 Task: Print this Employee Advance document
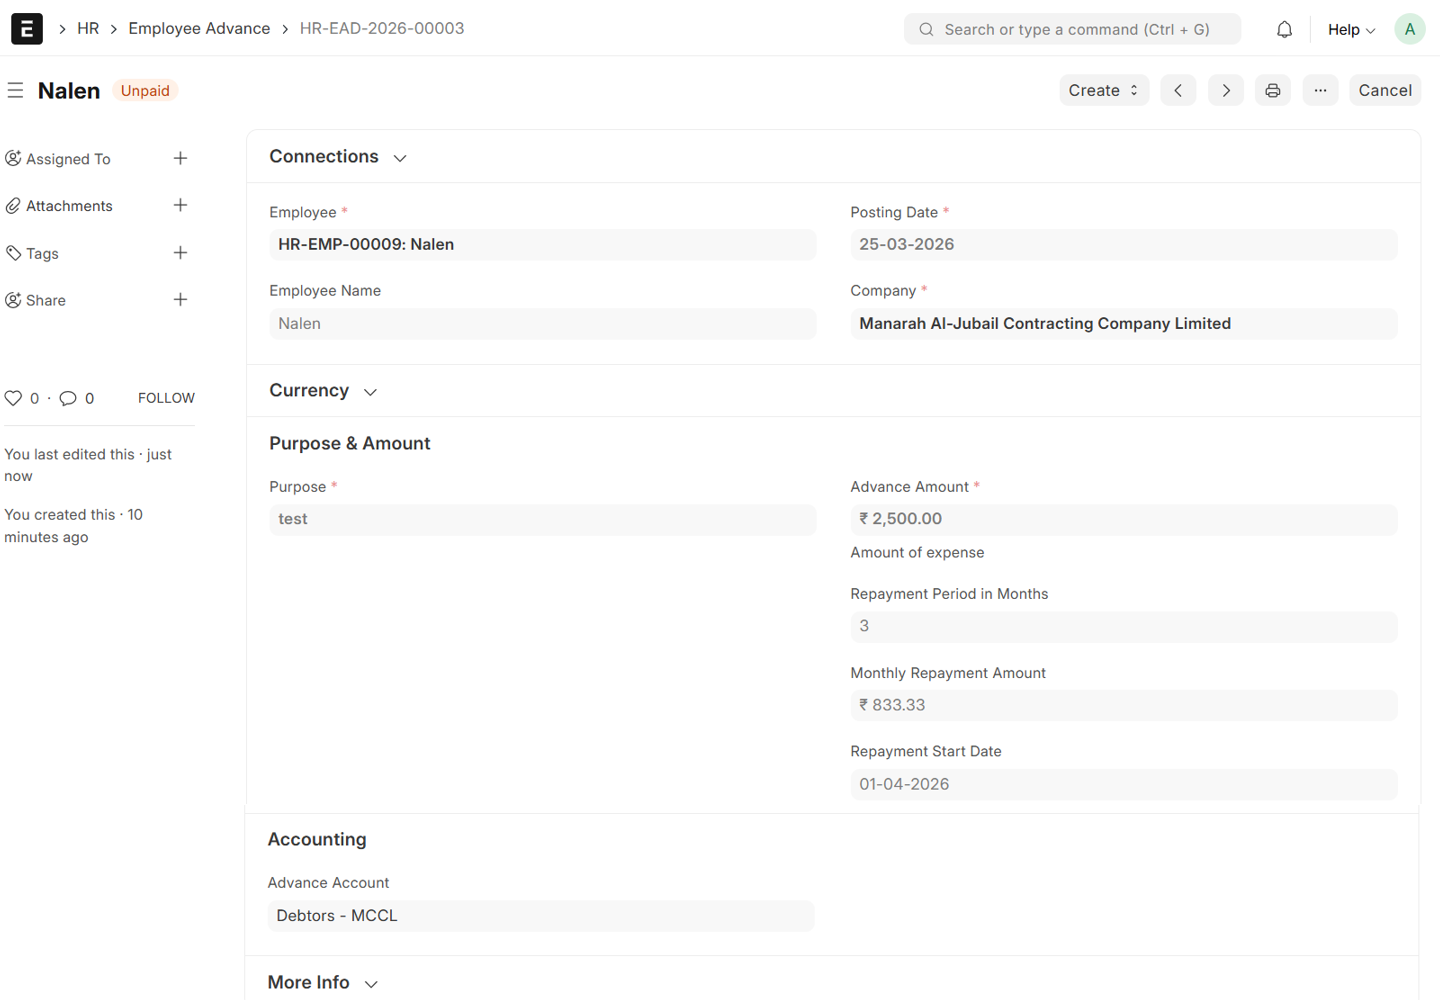tap(1272, 90)
